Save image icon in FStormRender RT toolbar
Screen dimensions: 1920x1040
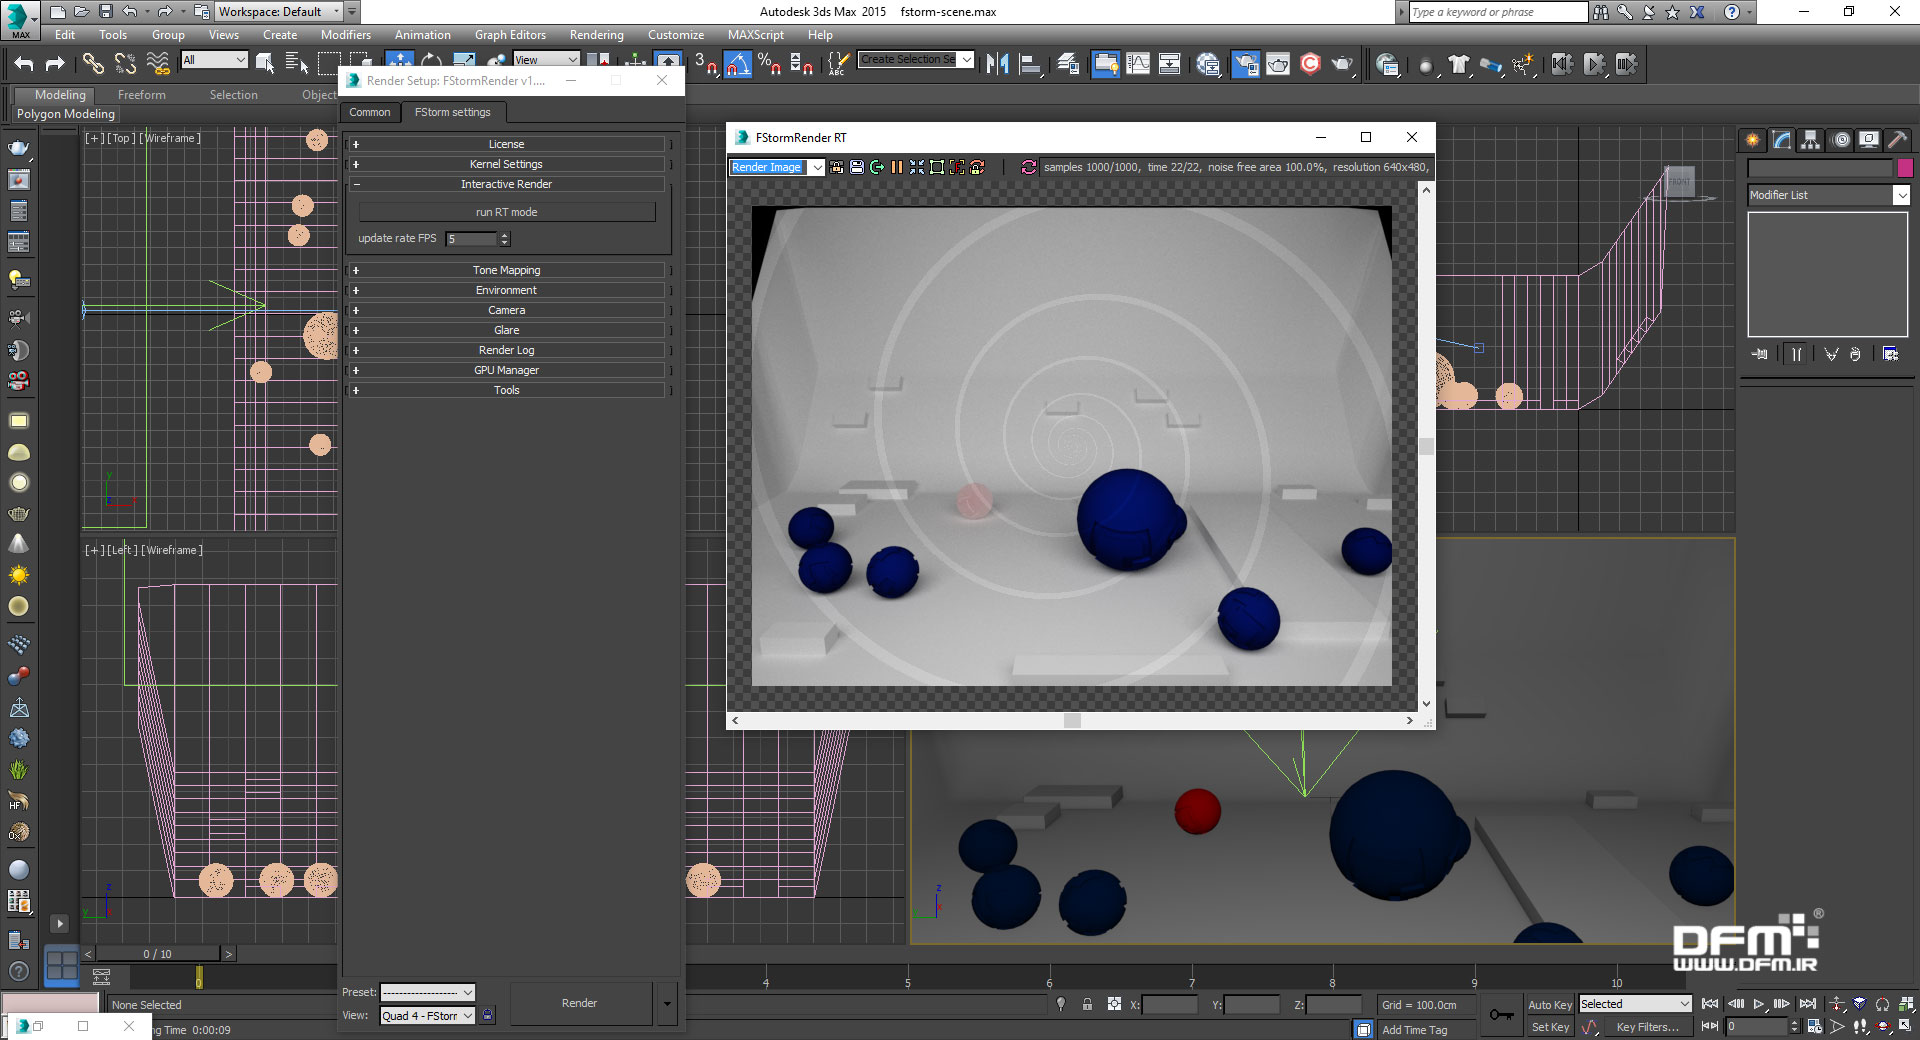857,167
